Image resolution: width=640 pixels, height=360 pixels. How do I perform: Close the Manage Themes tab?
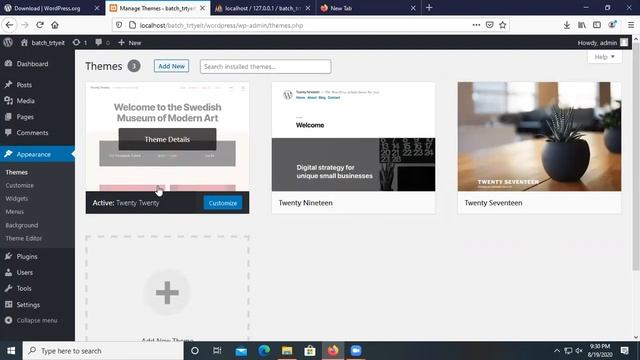point(202,8)
